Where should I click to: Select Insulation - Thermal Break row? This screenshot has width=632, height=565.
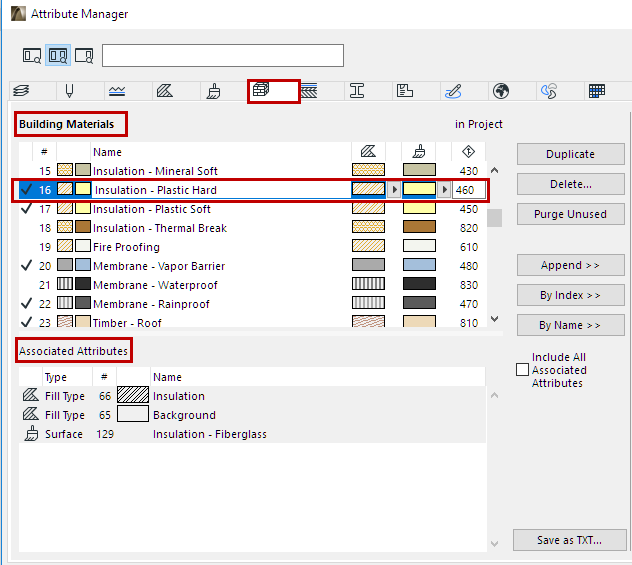[x=252, y=228]
